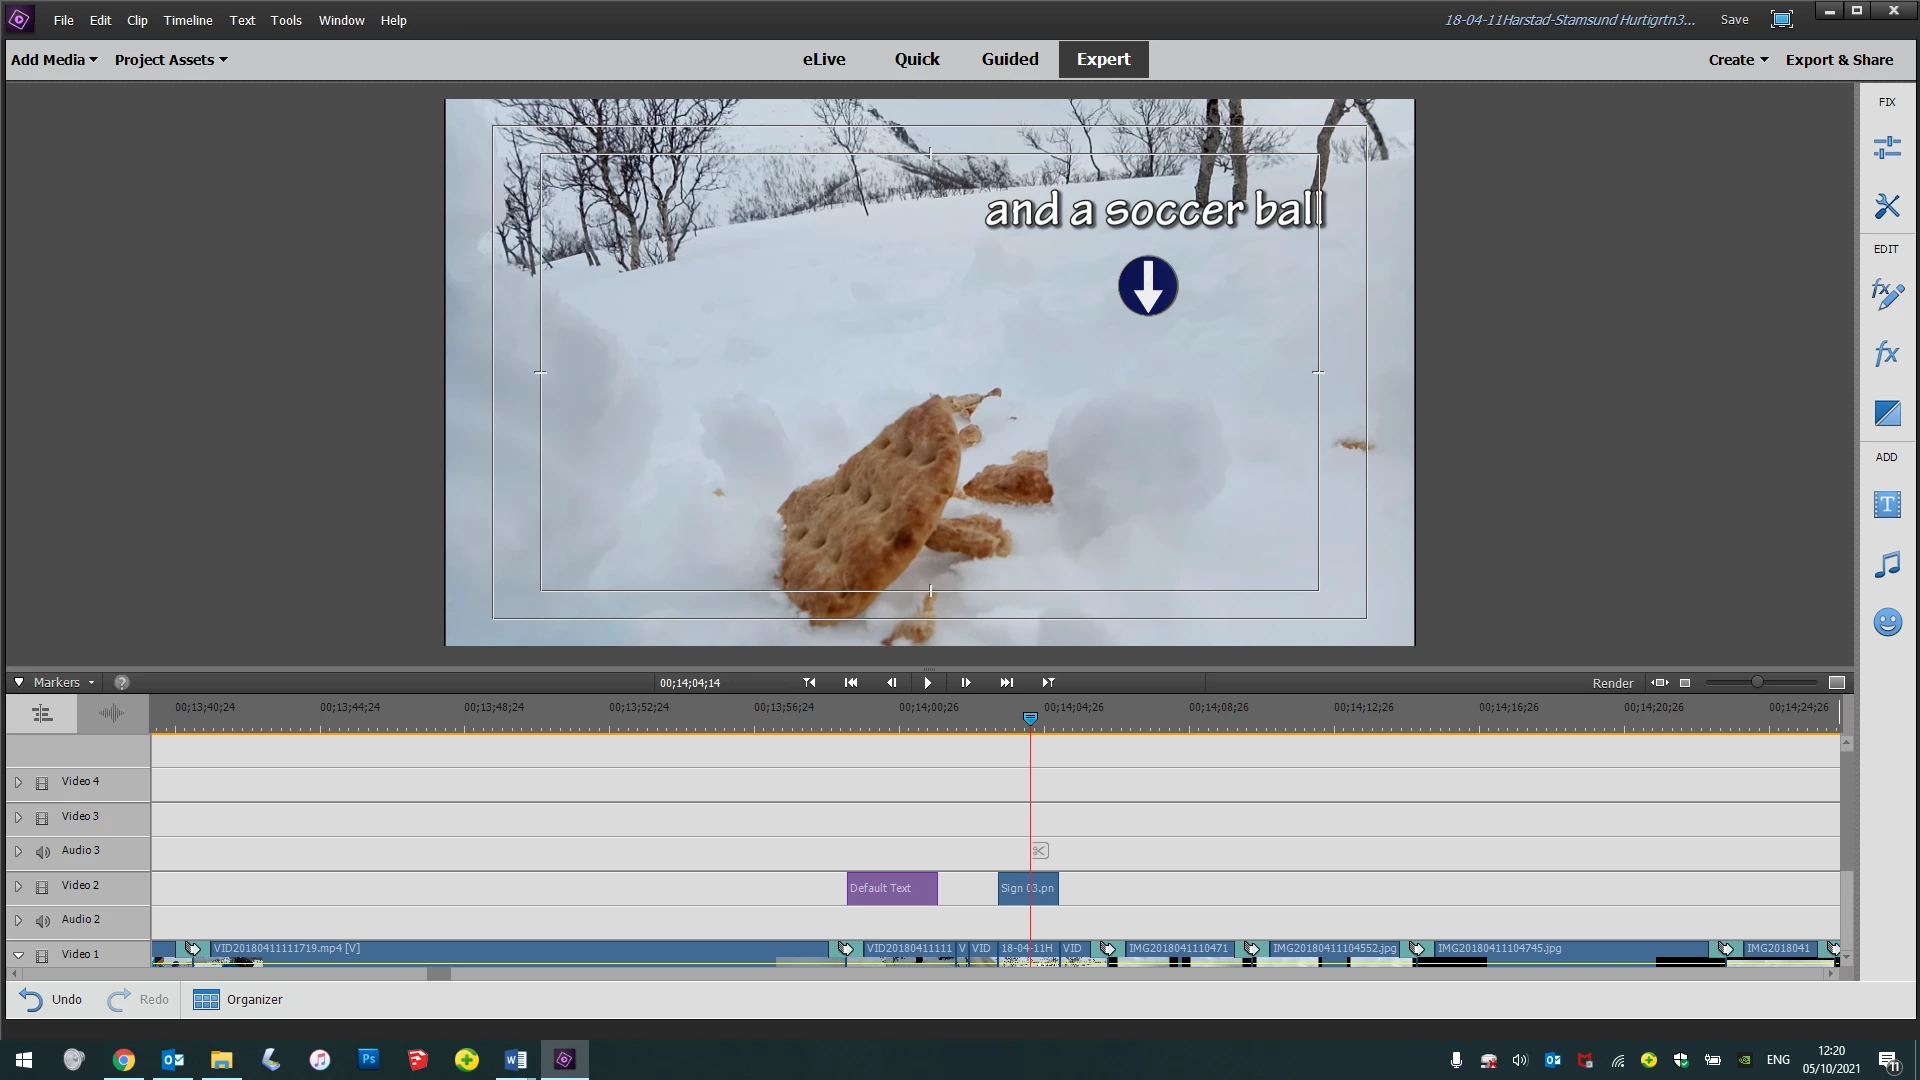The image size is (1920, 1080).
Task: Click the Export & Share button
Action: click(1839, 60)
